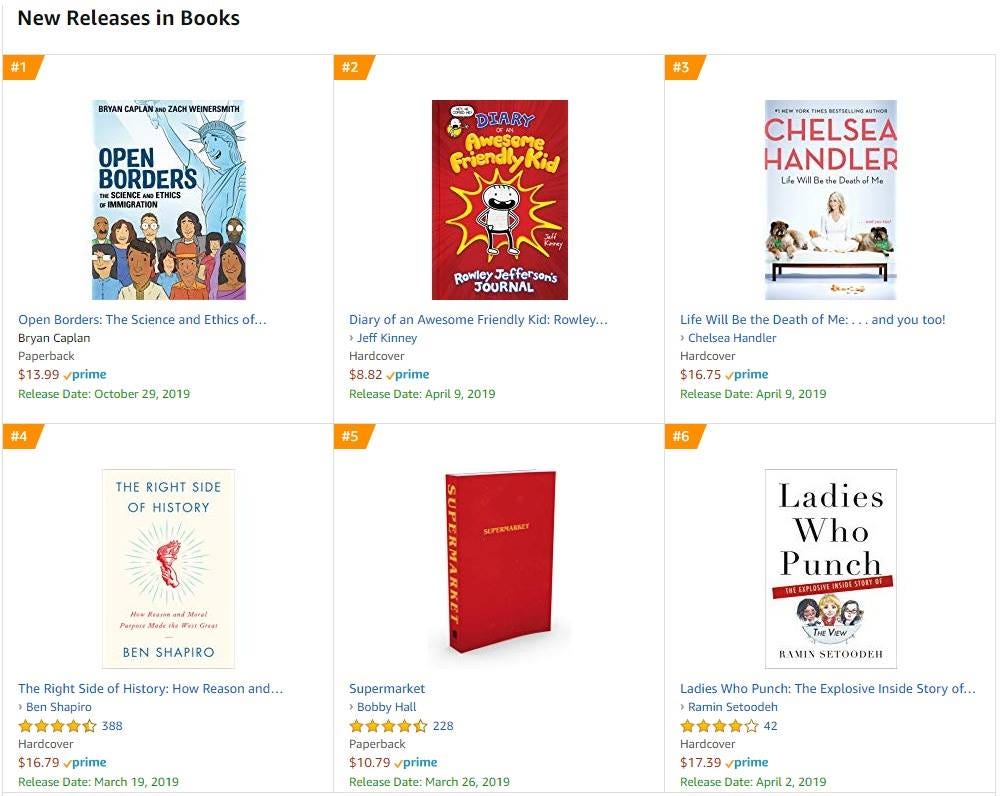Expand the author chevron beside Jeff Kinney
Screen dimensions: 1007x796
(x=354, y=337)
